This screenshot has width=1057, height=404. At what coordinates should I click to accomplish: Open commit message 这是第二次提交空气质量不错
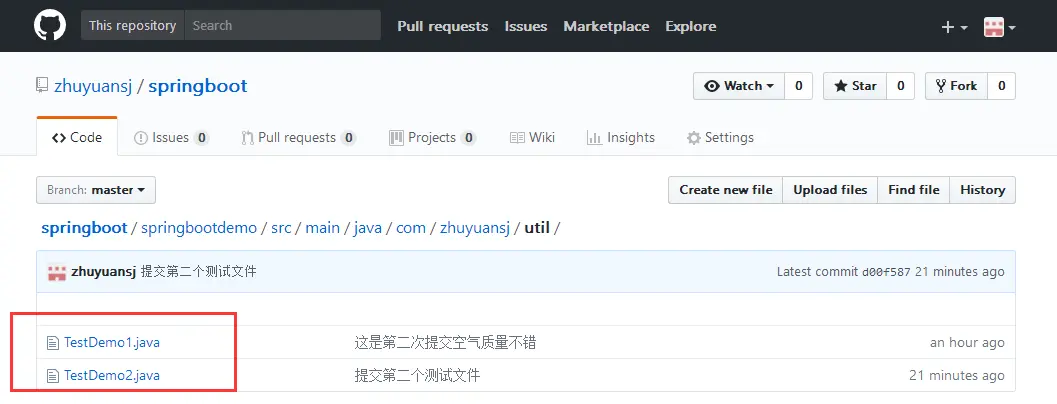(445, 343)
